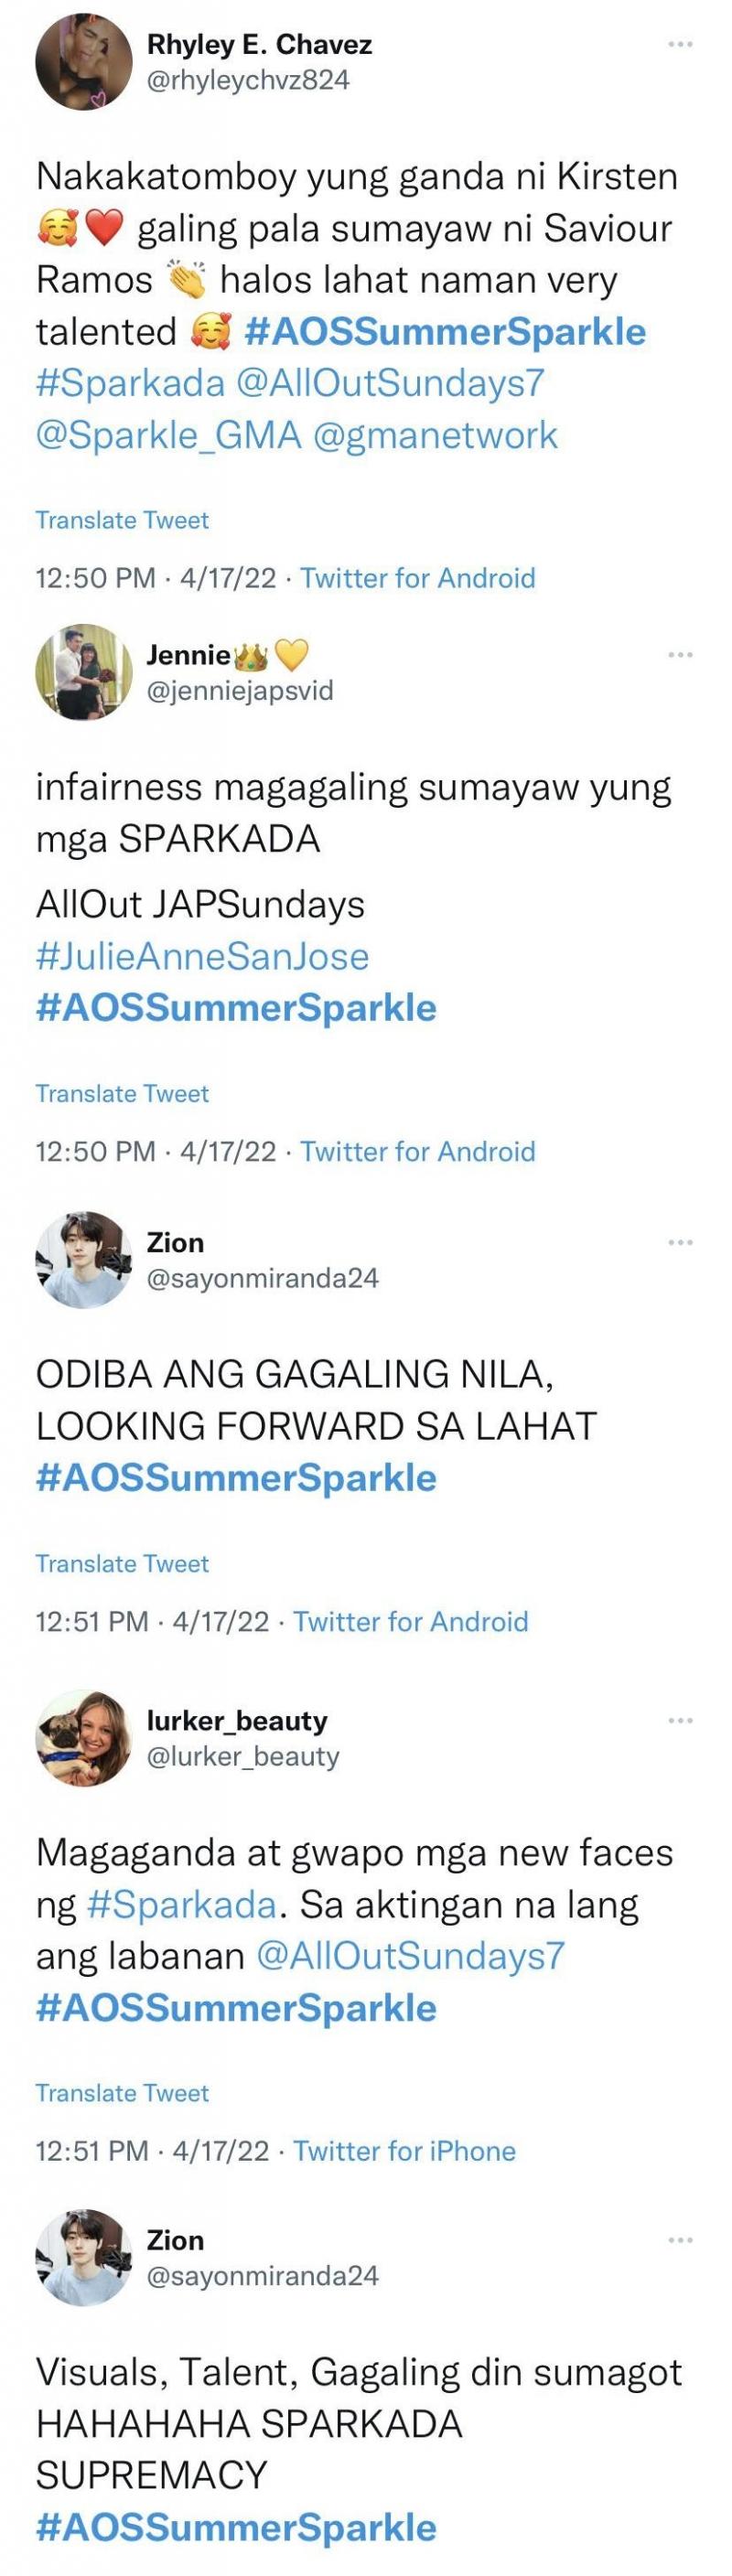Open #AOSSummerSparkle hashtag in Jennie's tweet
The width and height of the screenshot is (732, 2576).
coord(236,1008)
